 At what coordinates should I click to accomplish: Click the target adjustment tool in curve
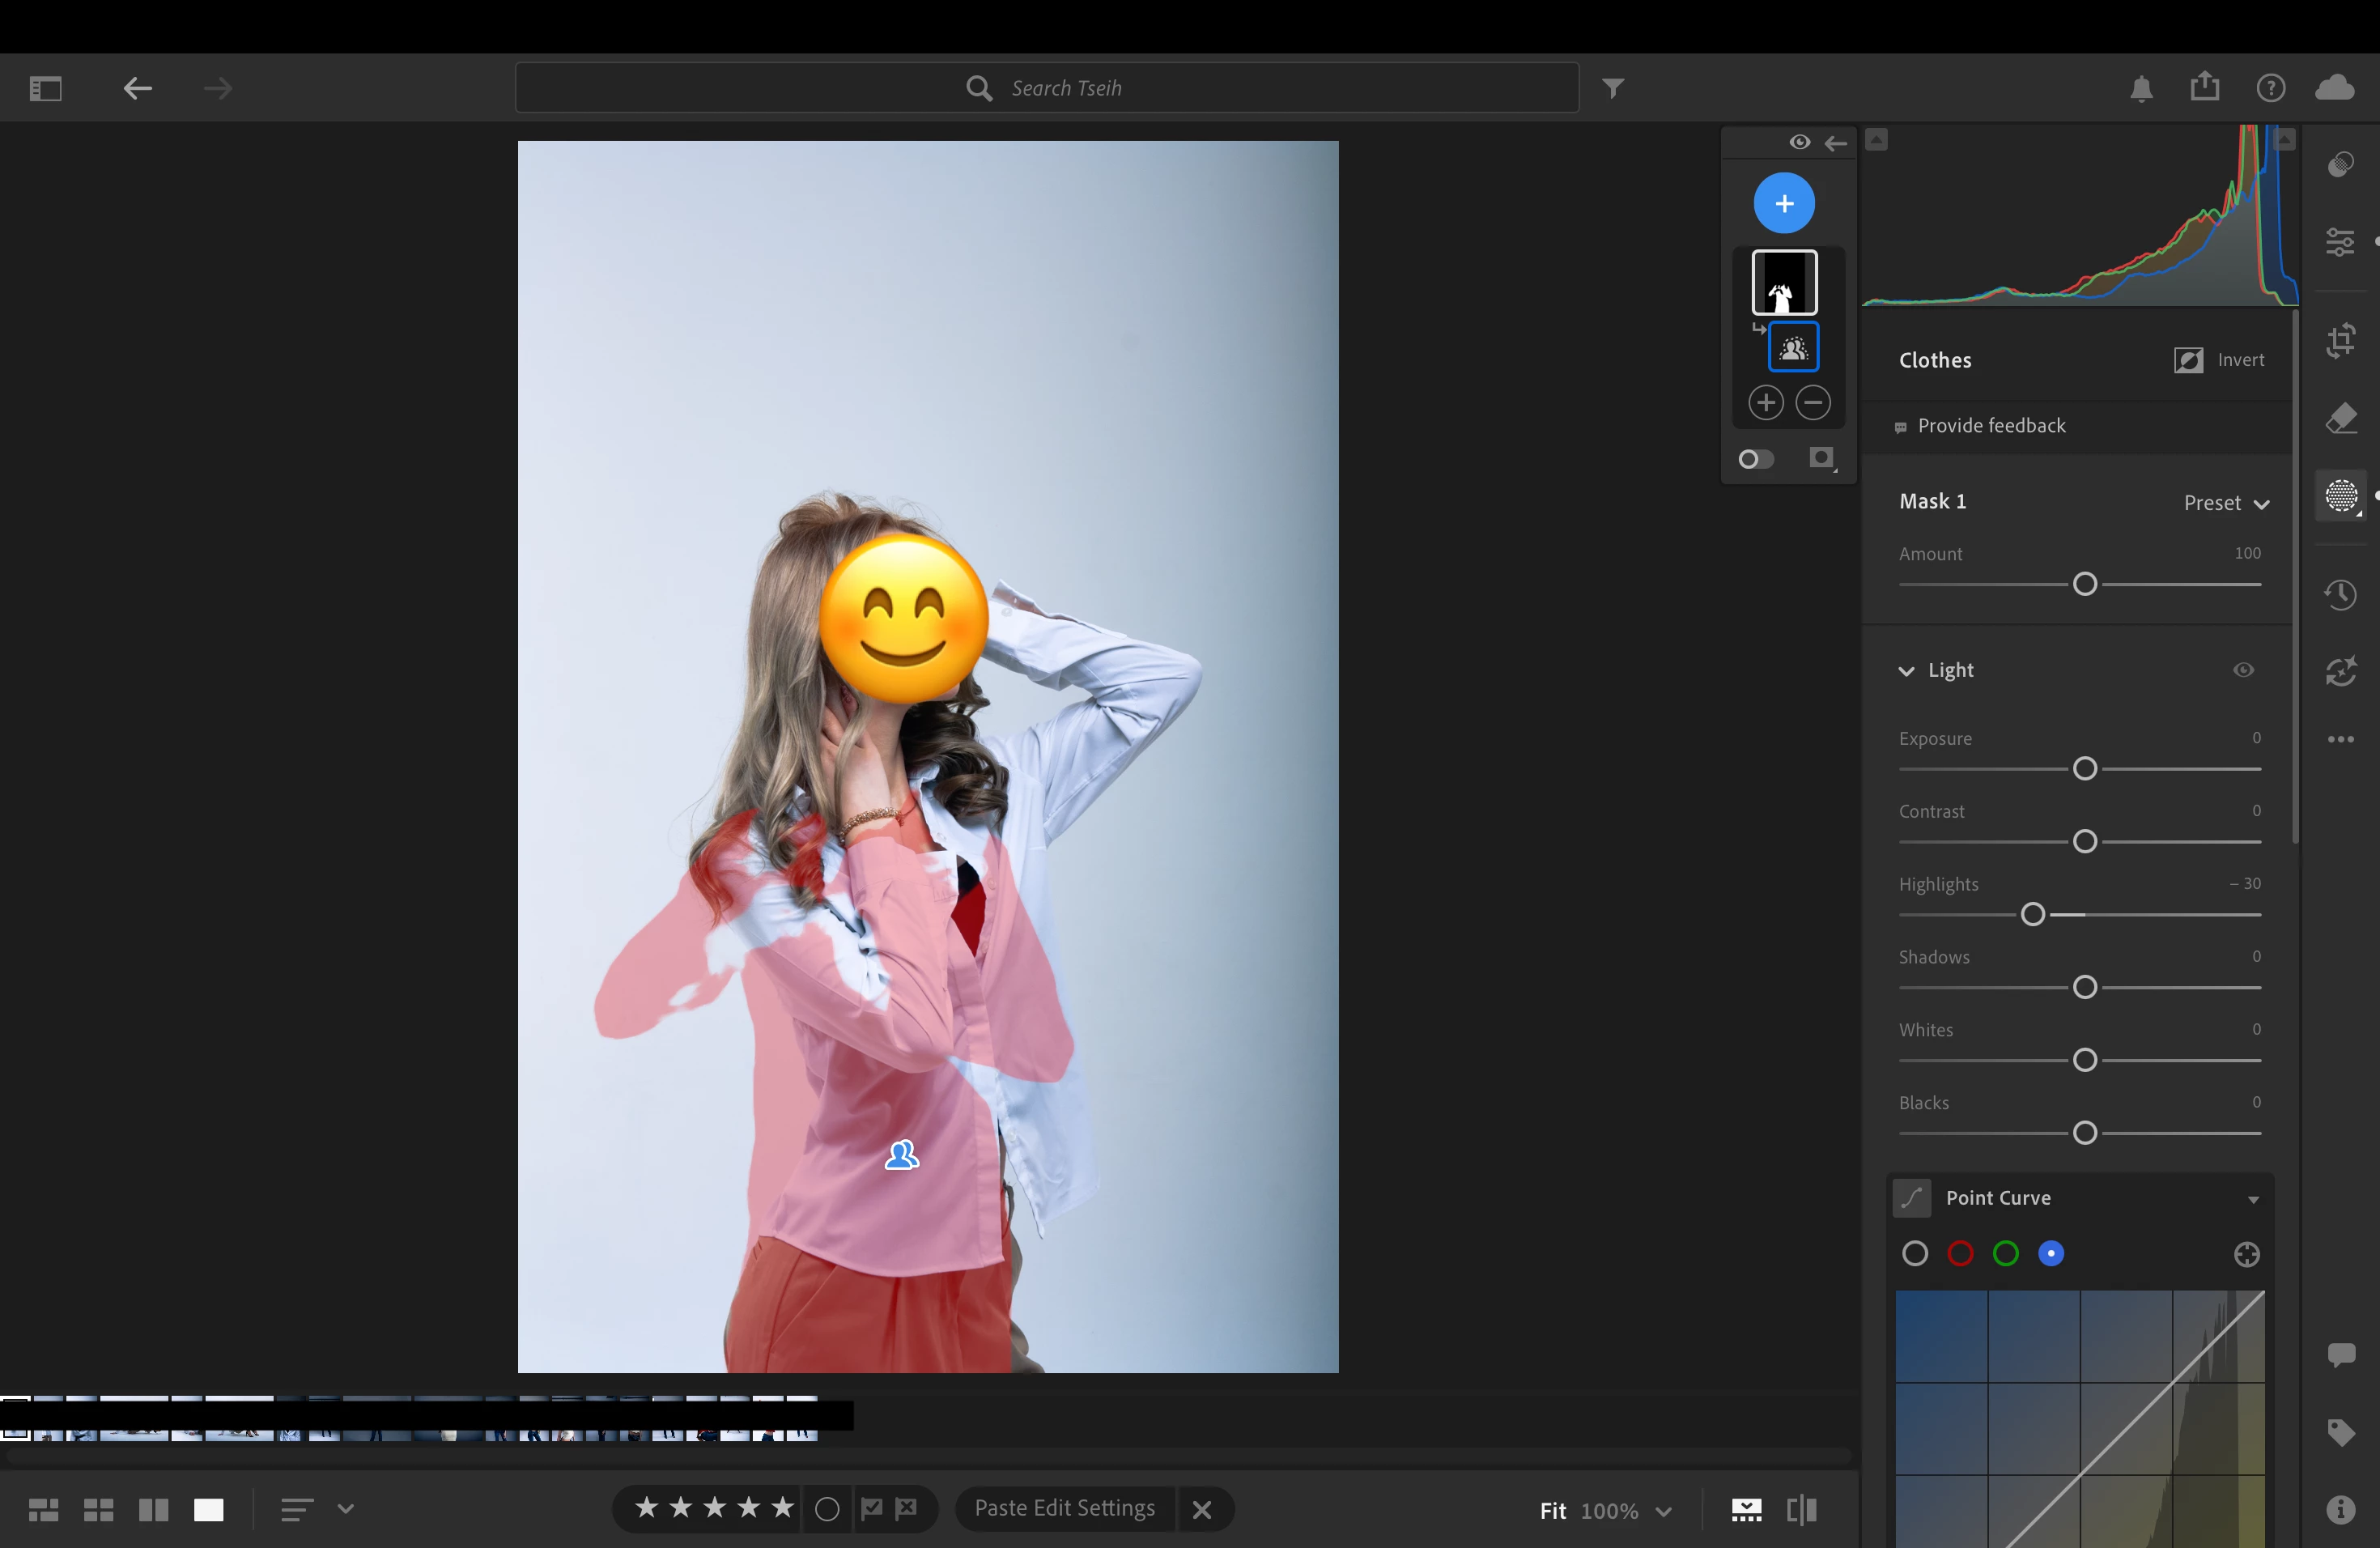(x=2246, y=1254)
